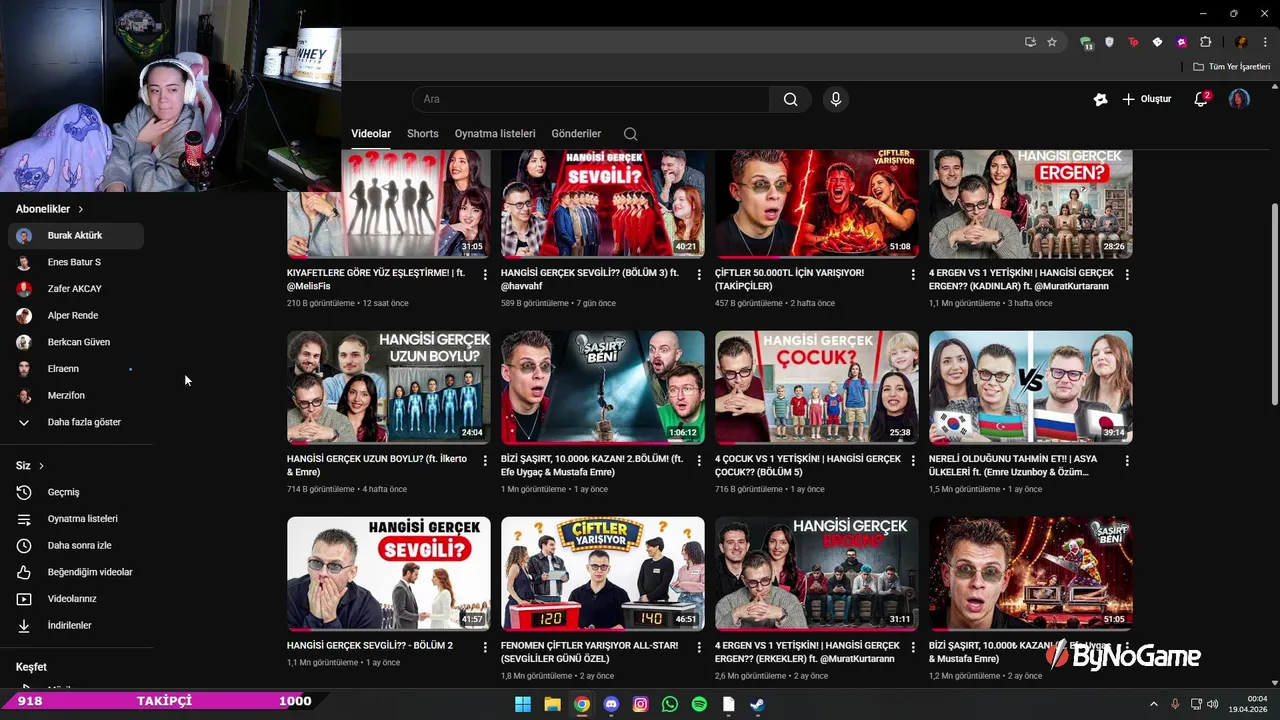The image size is (1280, 720).
Task: Click the taskbar volume speaker icon
Action: pyautogui.click(x=1212, y=704)
